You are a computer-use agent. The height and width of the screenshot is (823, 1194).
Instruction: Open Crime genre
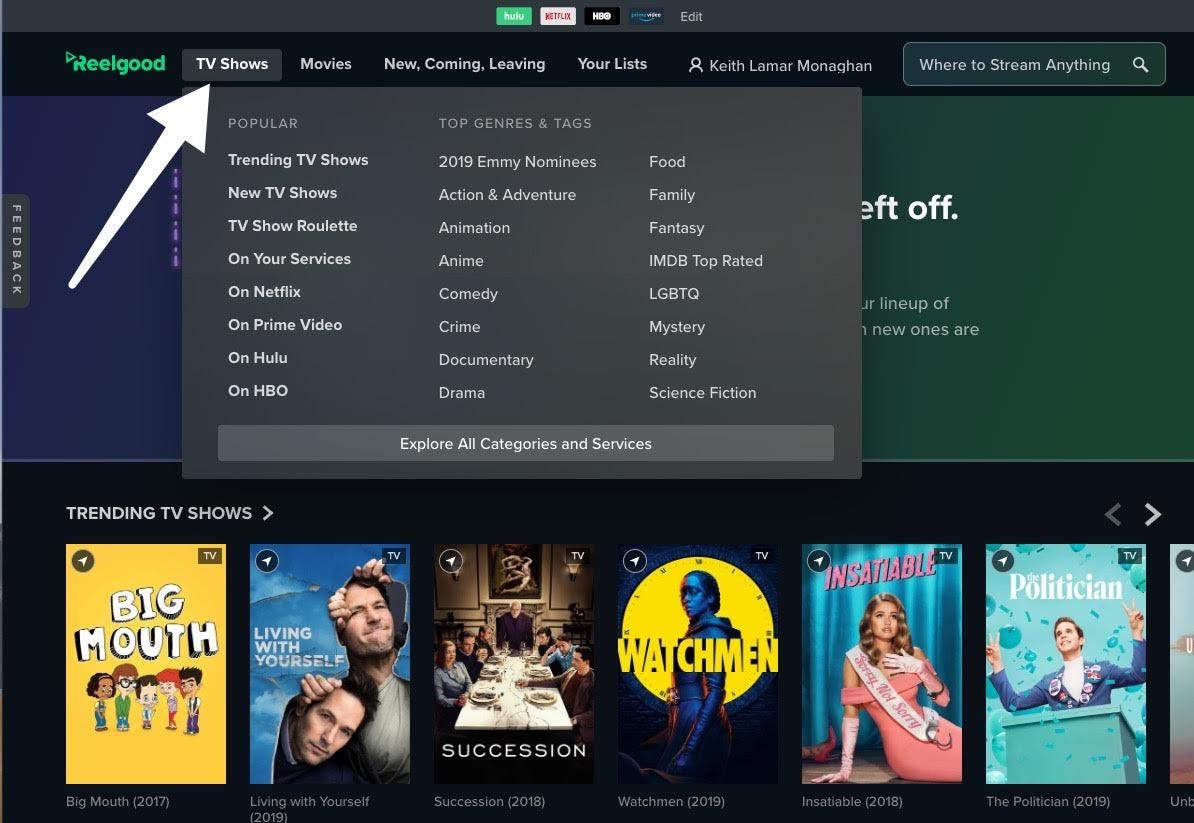[459, 327]
